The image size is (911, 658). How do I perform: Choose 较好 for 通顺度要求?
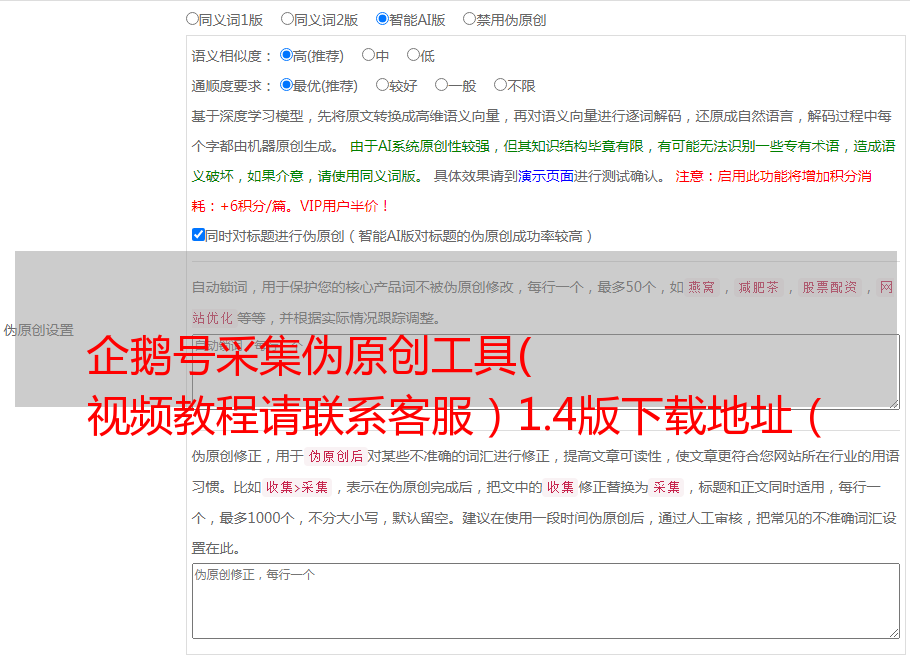[382, 85]
